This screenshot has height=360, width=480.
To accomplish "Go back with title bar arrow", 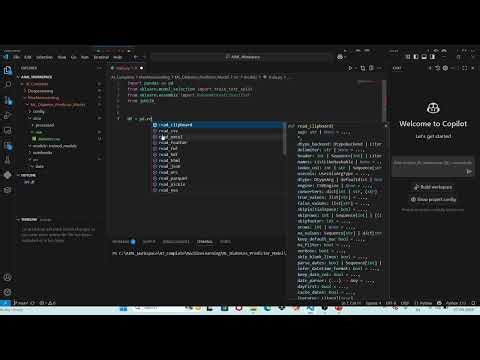I will tap(136, 57).
